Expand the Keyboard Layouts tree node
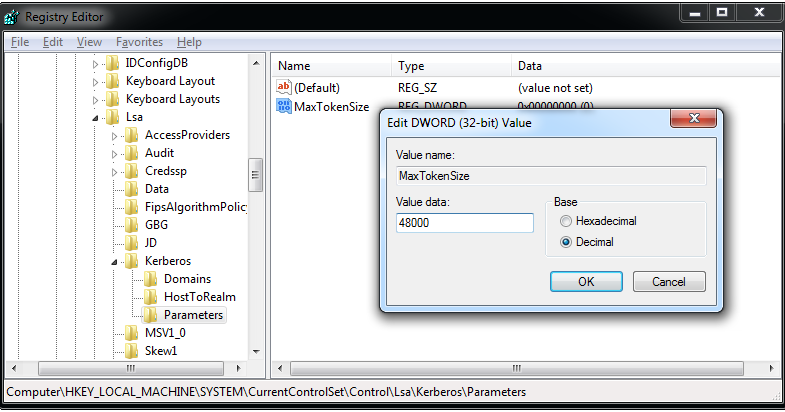Screen dimensions: 785x412 tap(95, 100)
